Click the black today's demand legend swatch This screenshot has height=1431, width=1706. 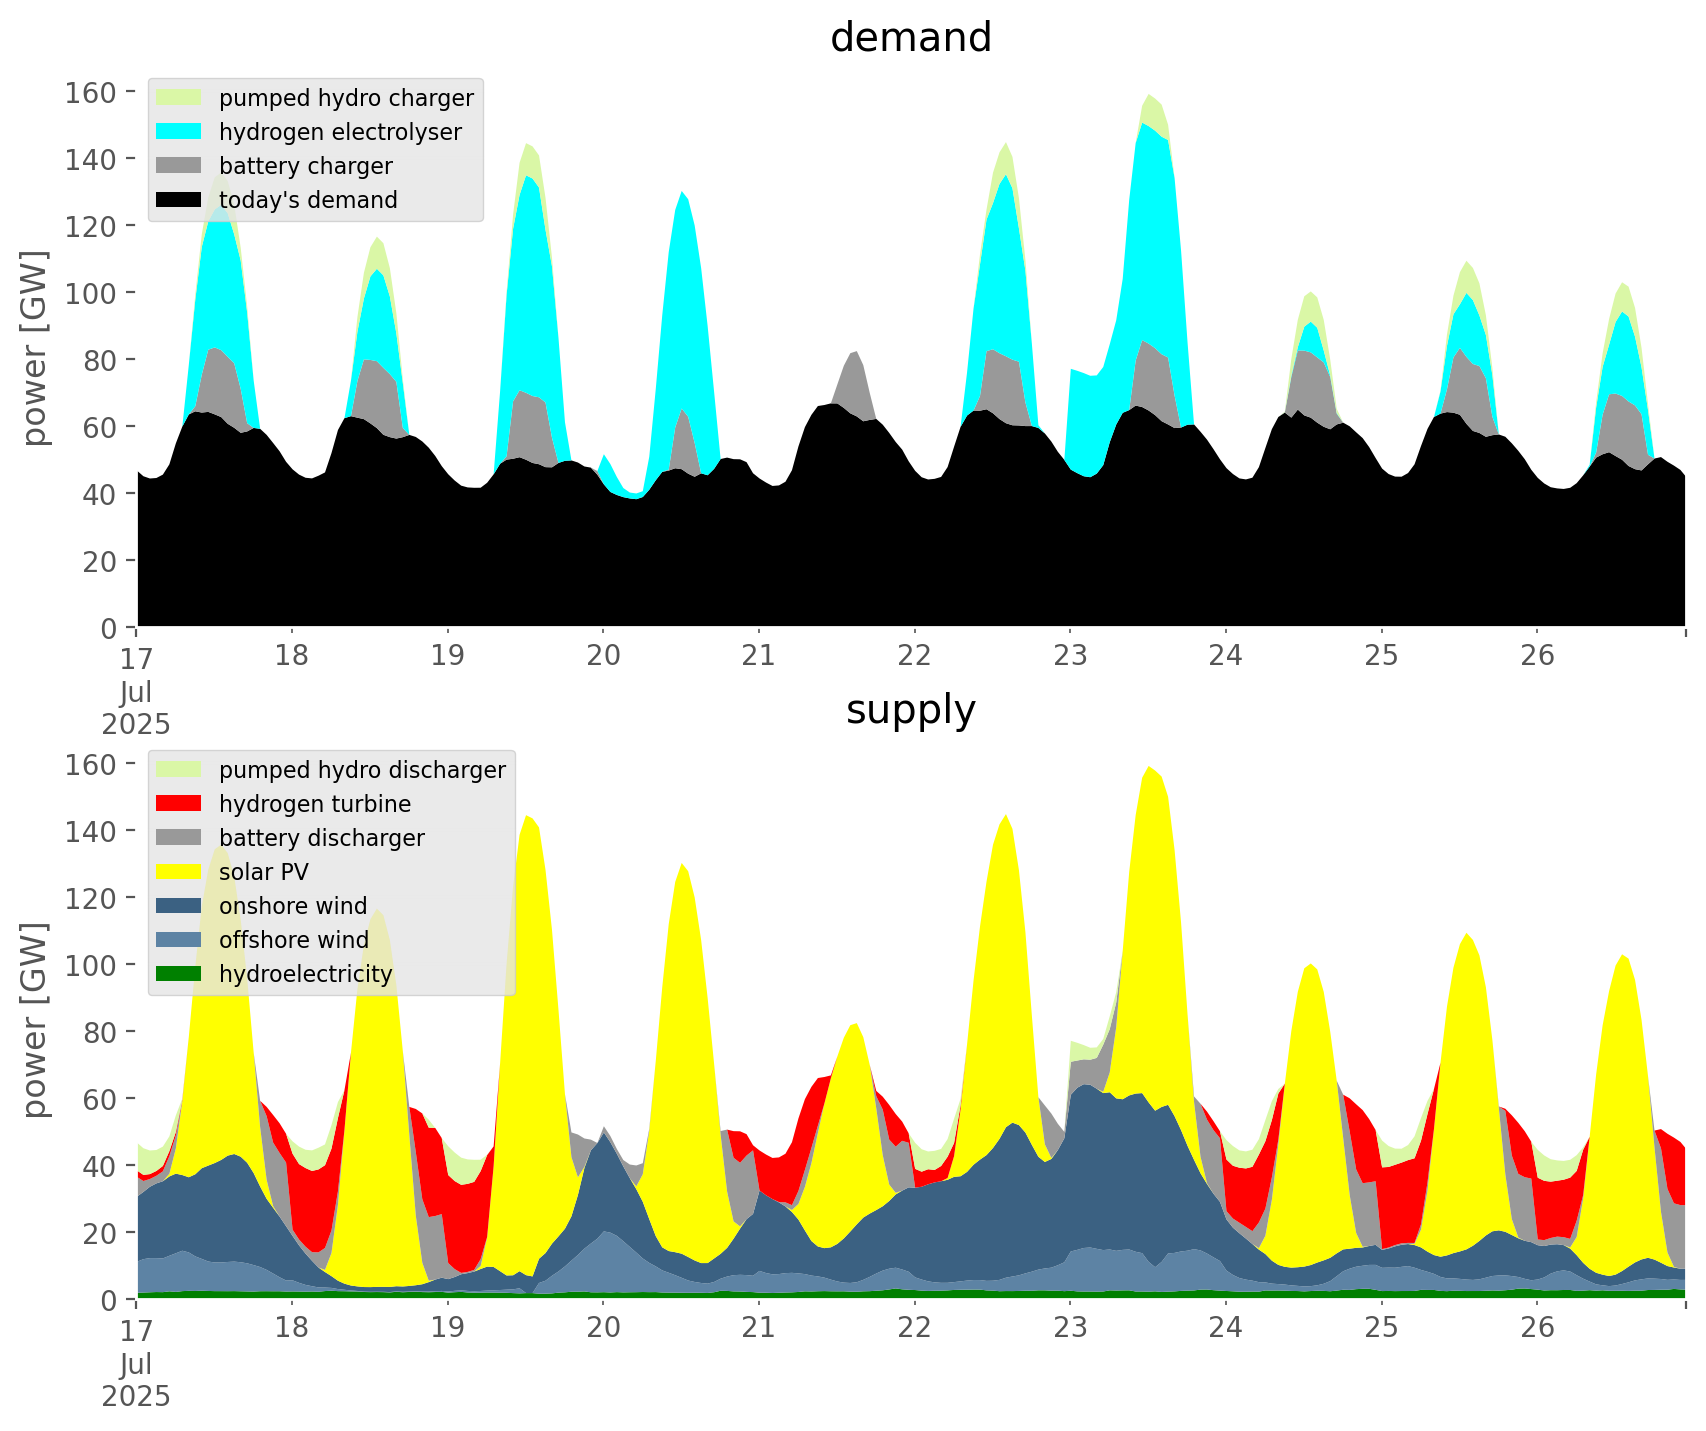point(179,200)
